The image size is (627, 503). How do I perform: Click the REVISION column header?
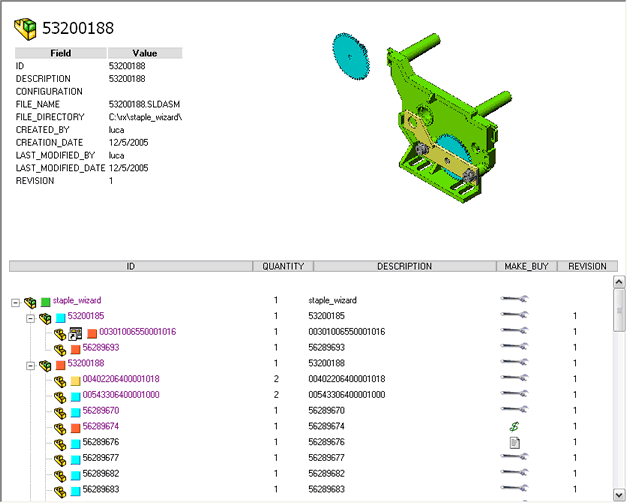pyautogui.click(x=587, y=266)
